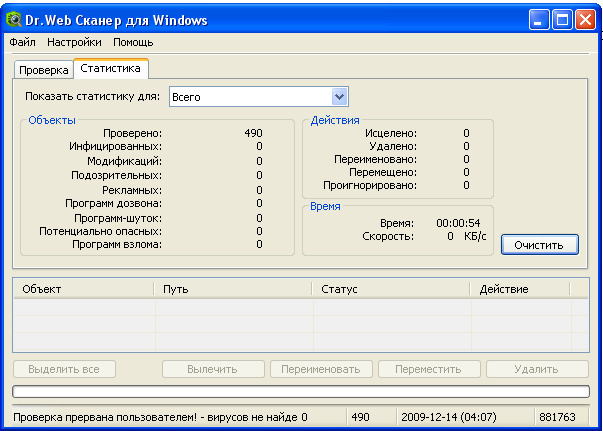Image resolution: width=603 pixels, height=431 pixels.
Task: Click status bar date 2009-12-14 (04:07)
Action: pyautogui.click(x=449, y=417)
